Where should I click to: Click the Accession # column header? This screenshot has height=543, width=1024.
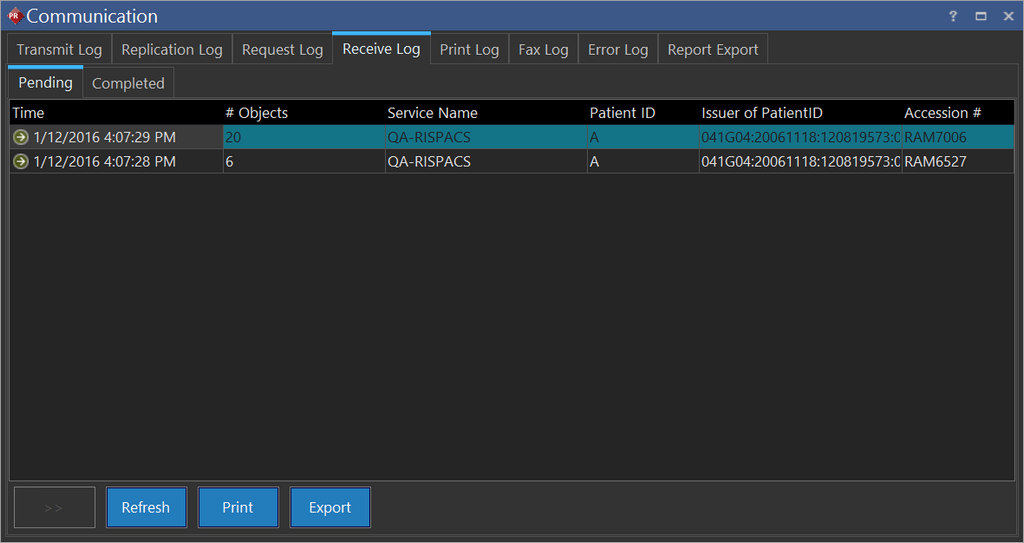(942, 113)
